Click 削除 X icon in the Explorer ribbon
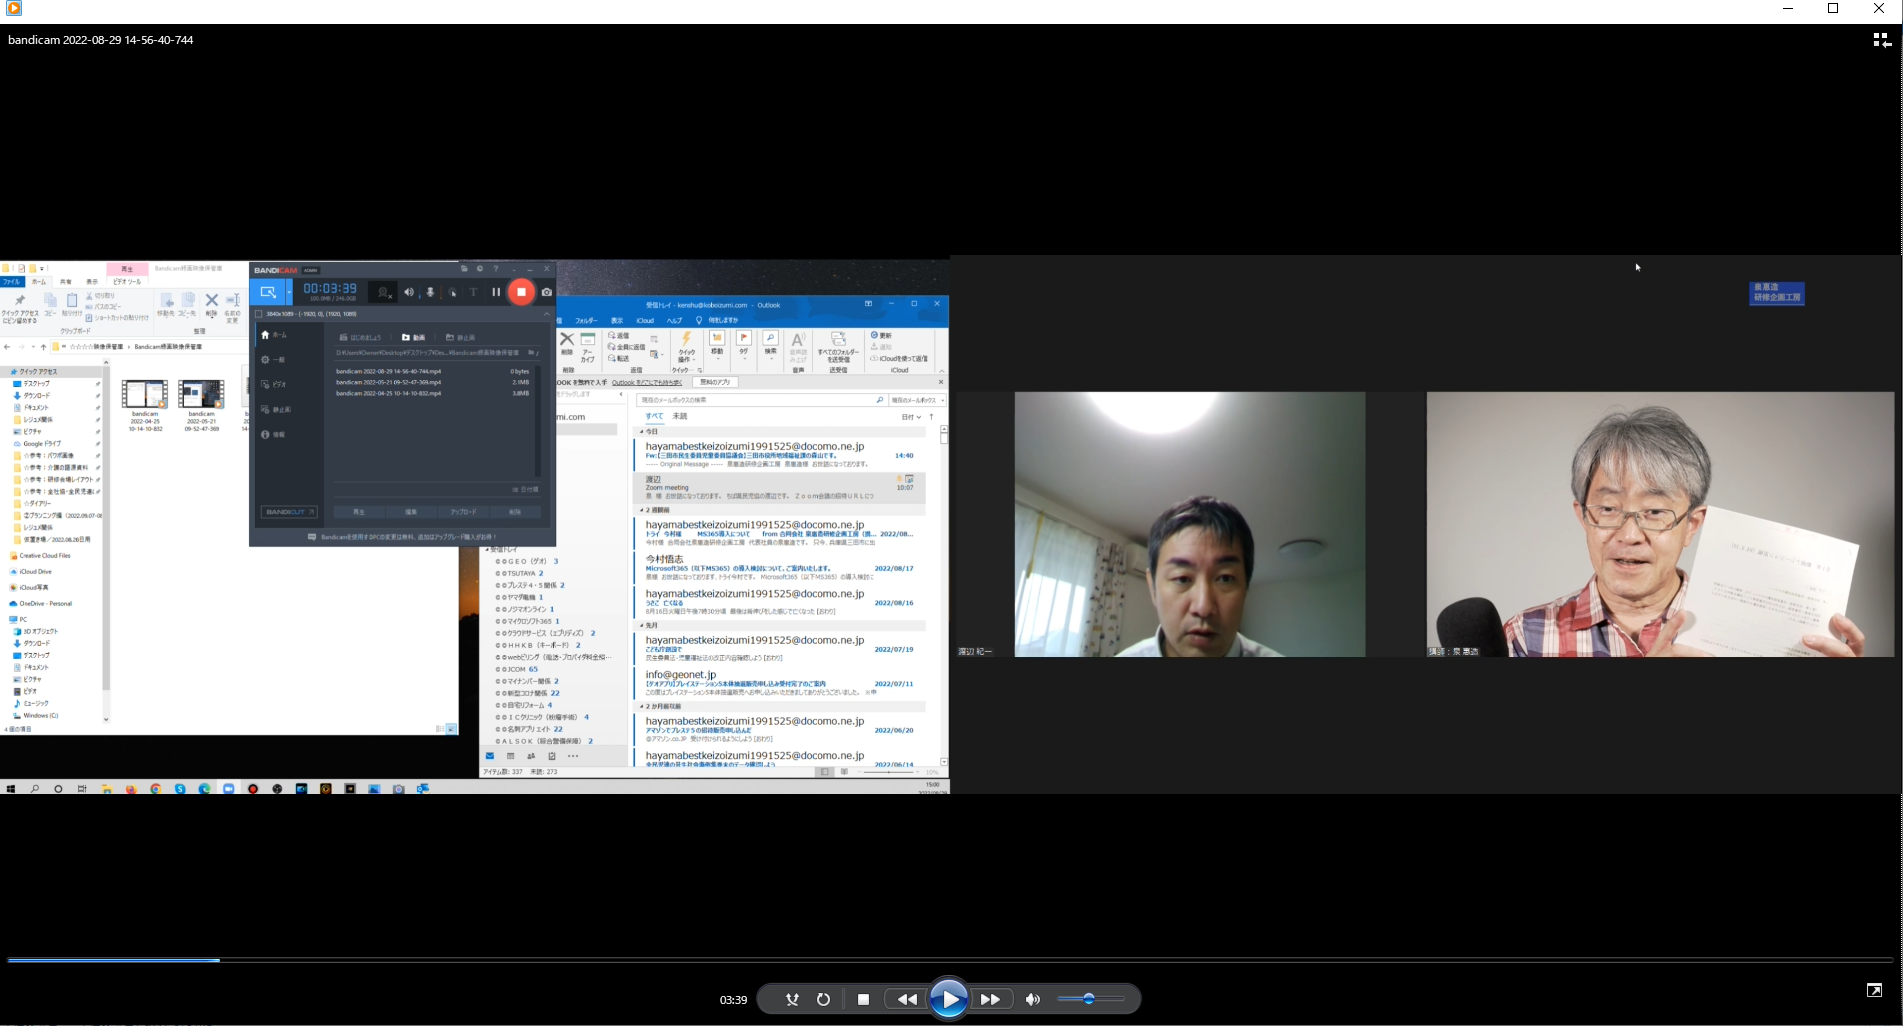 click(x=211, y=300)
